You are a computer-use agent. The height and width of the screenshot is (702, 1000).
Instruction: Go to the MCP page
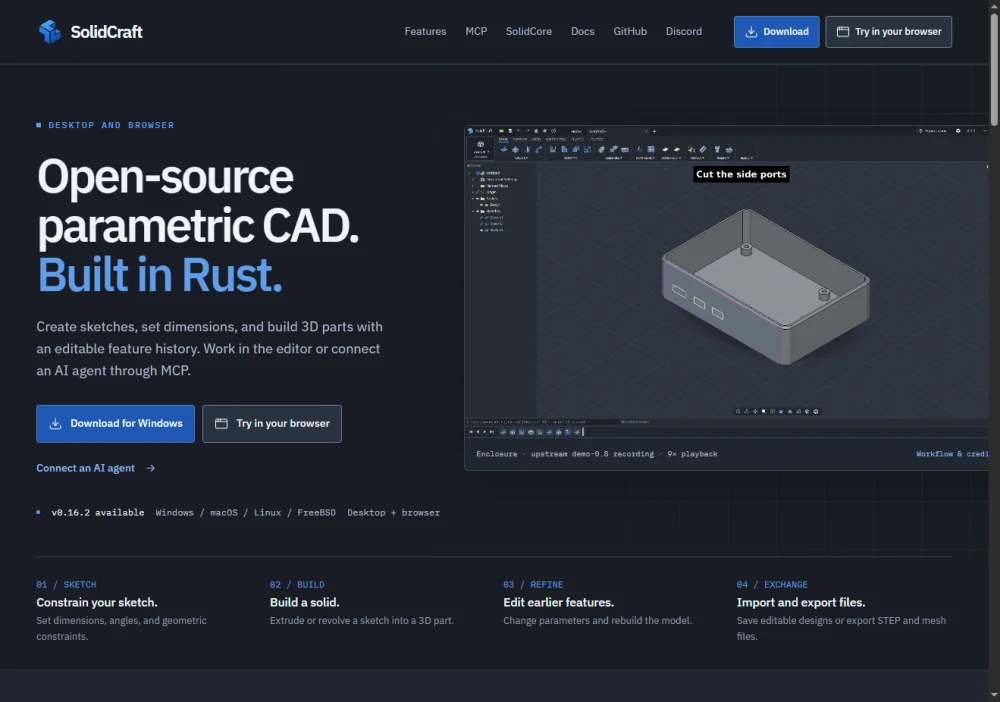(476, 31)
